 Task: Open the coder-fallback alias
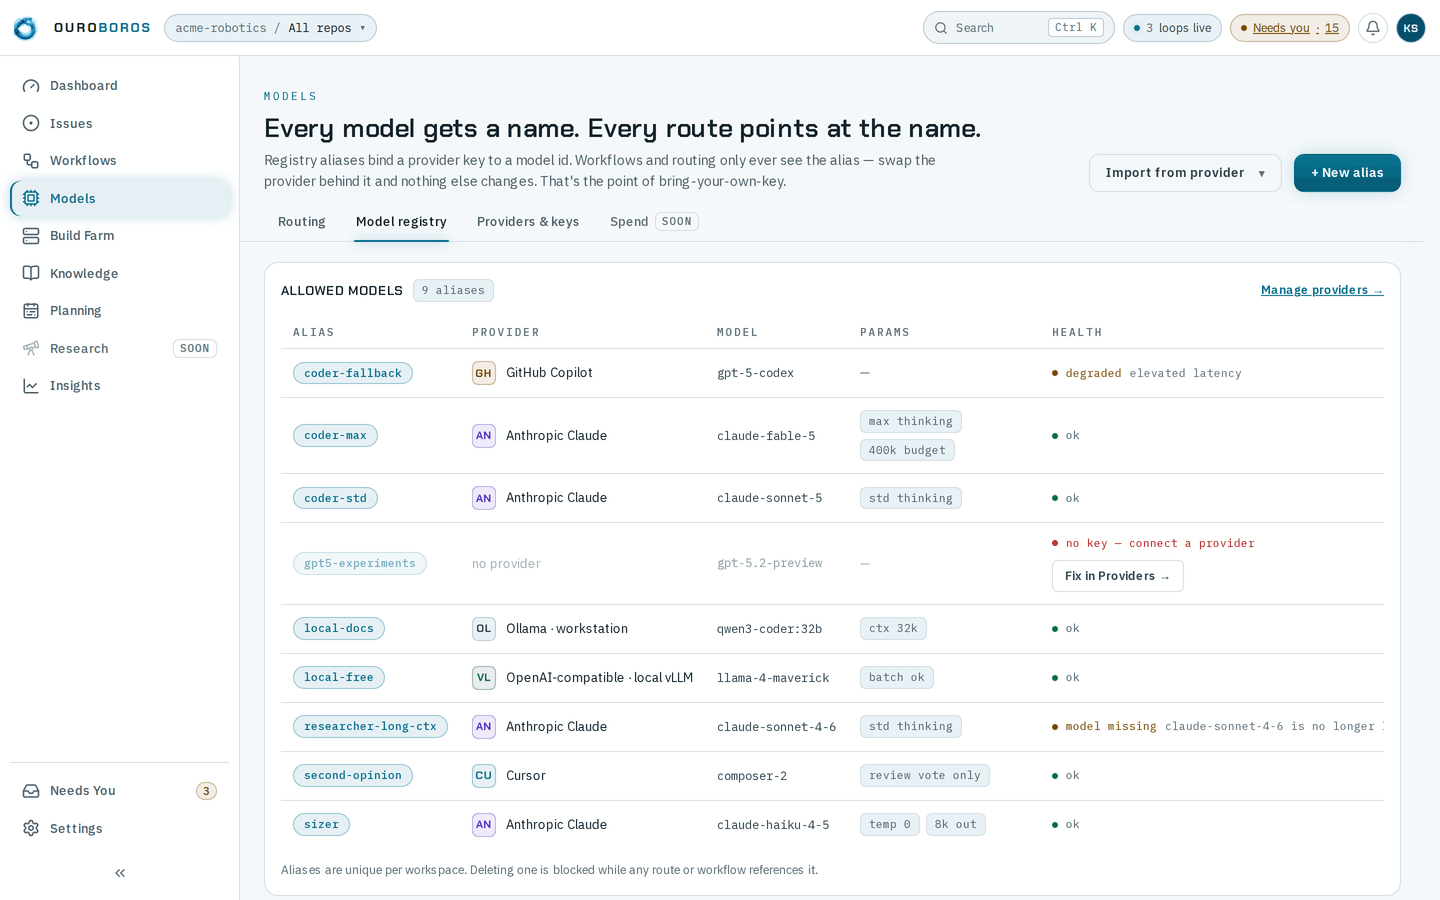point(353,373)
